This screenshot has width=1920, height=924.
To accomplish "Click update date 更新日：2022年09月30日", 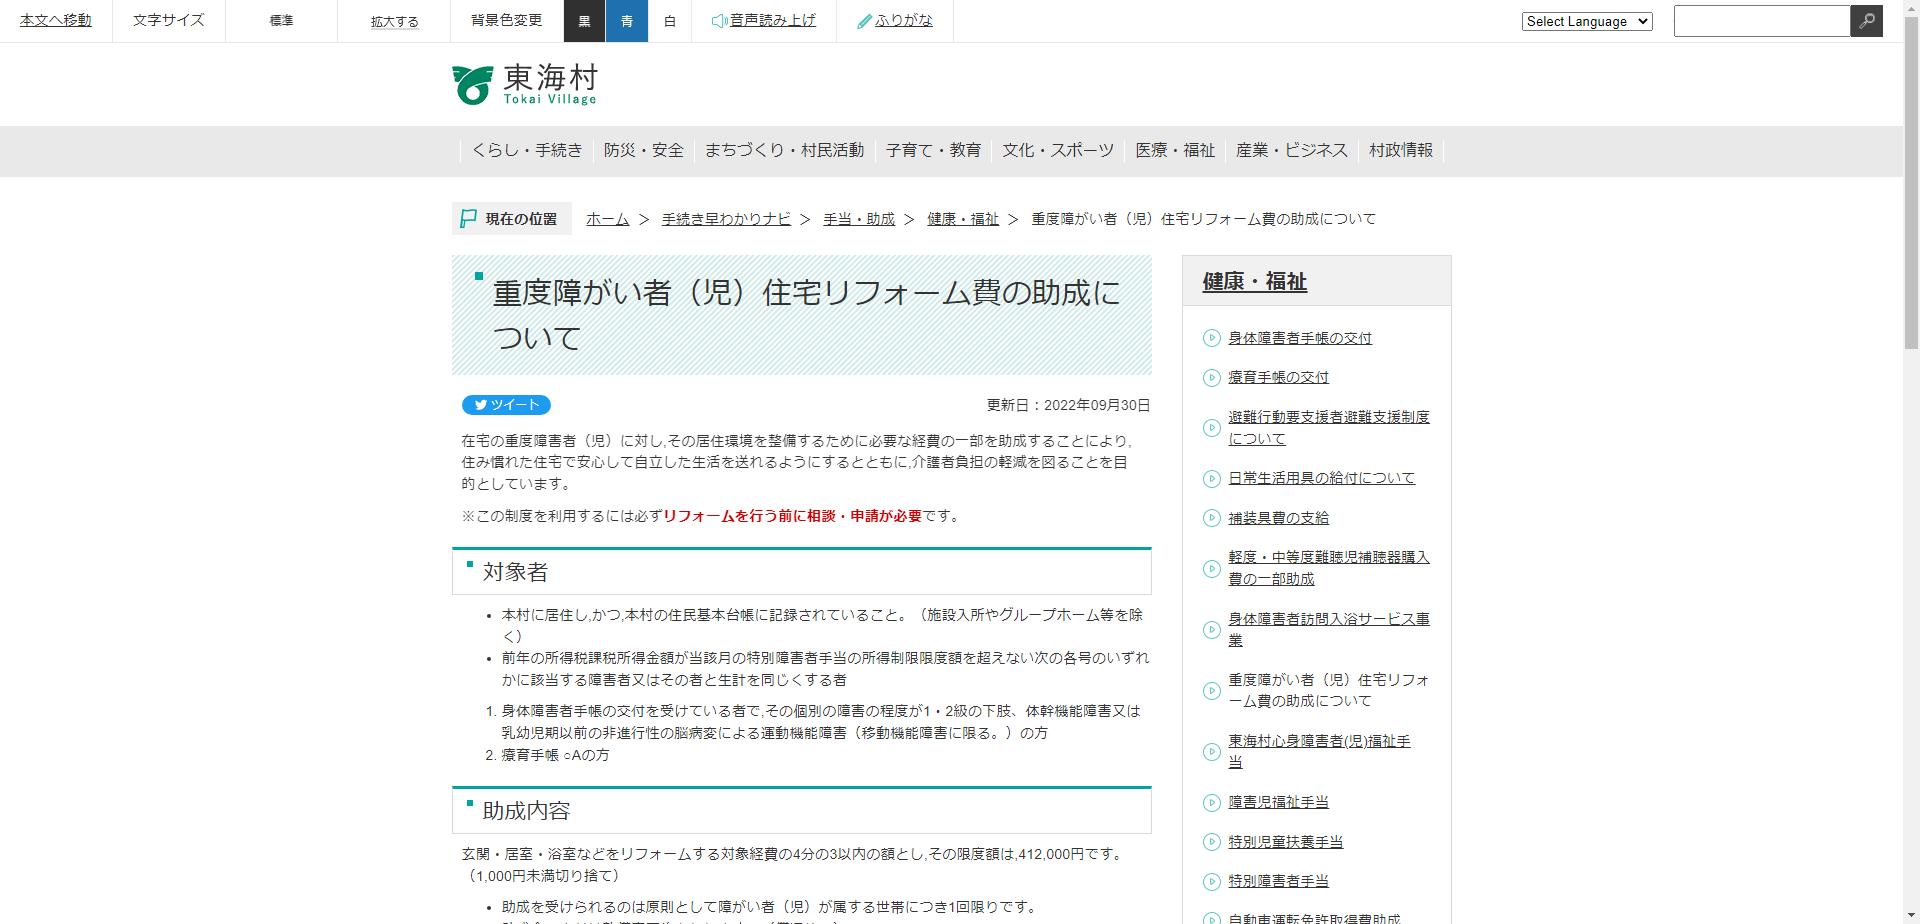I will pyautogui.click(x=1068, y=405).
